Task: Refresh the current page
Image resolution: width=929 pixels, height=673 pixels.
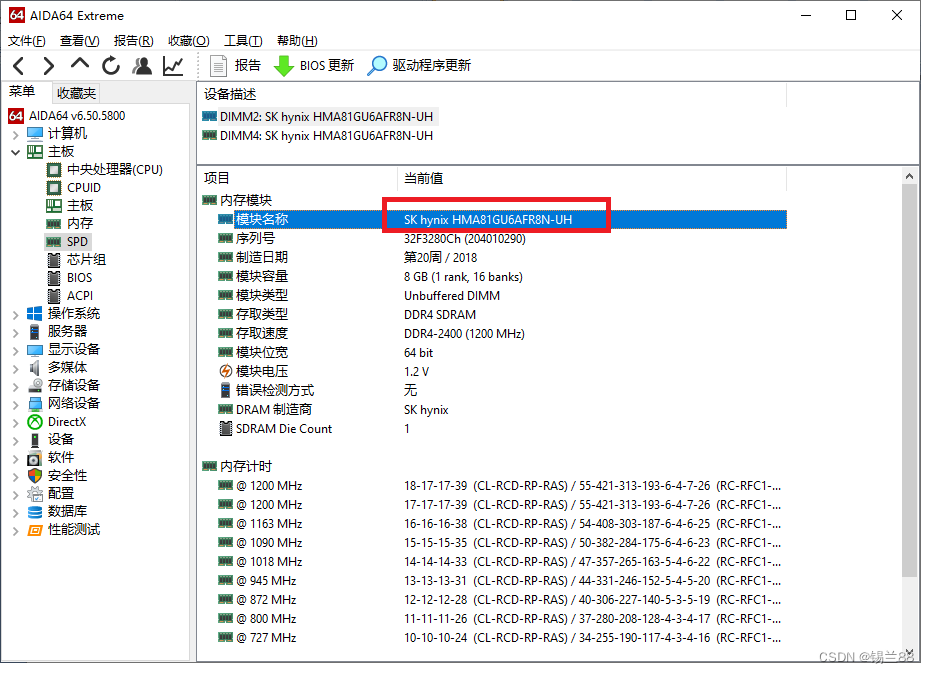Action: click(111, 65)
